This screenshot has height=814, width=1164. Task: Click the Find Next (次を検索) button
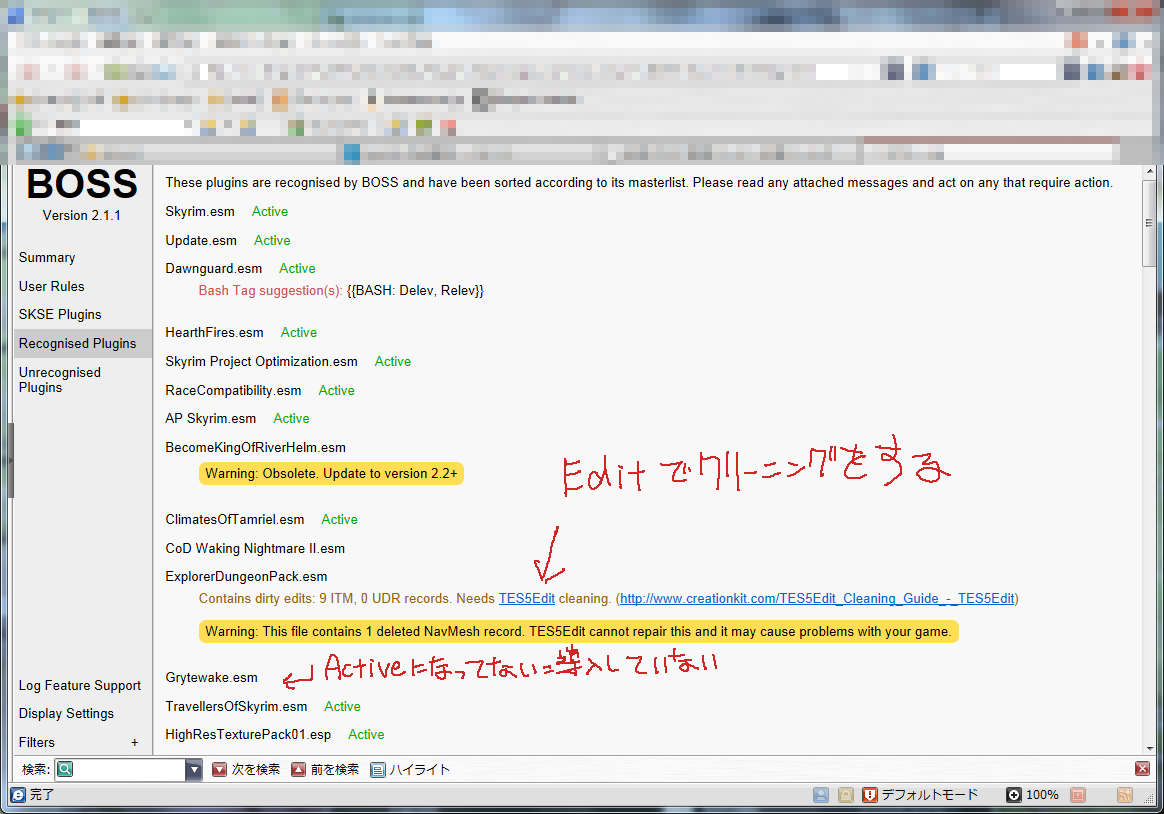point(246,769)
